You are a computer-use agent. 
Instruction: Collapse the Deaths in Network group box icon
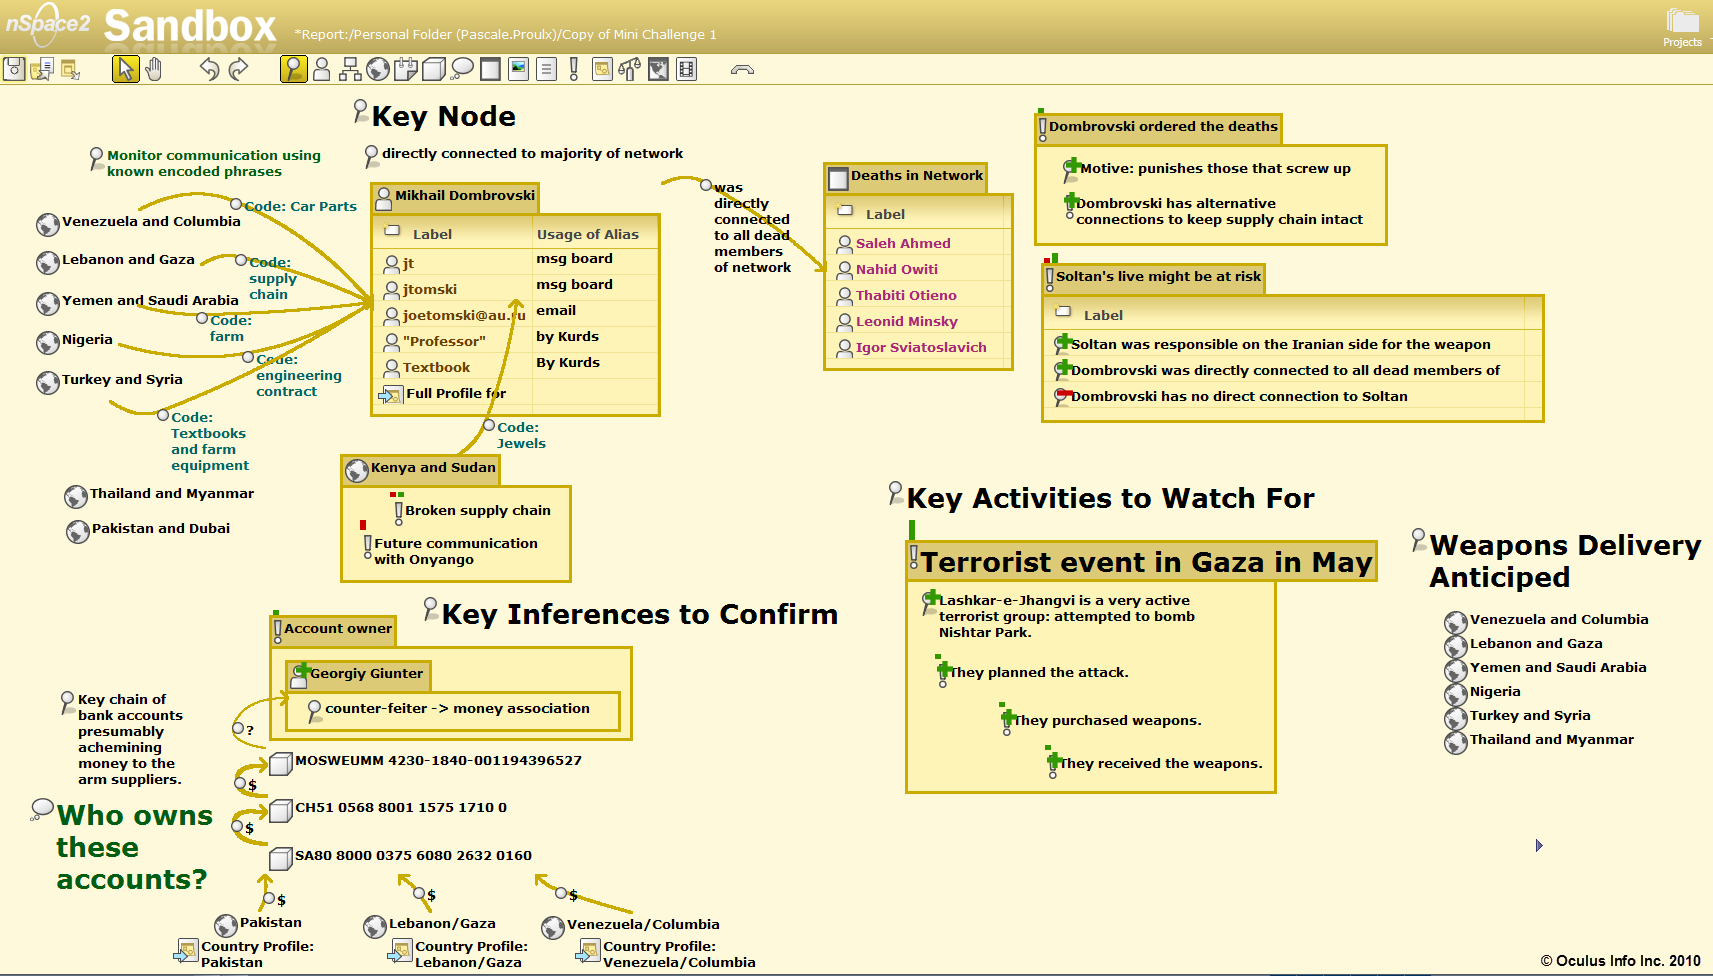[x=838, y=179]
